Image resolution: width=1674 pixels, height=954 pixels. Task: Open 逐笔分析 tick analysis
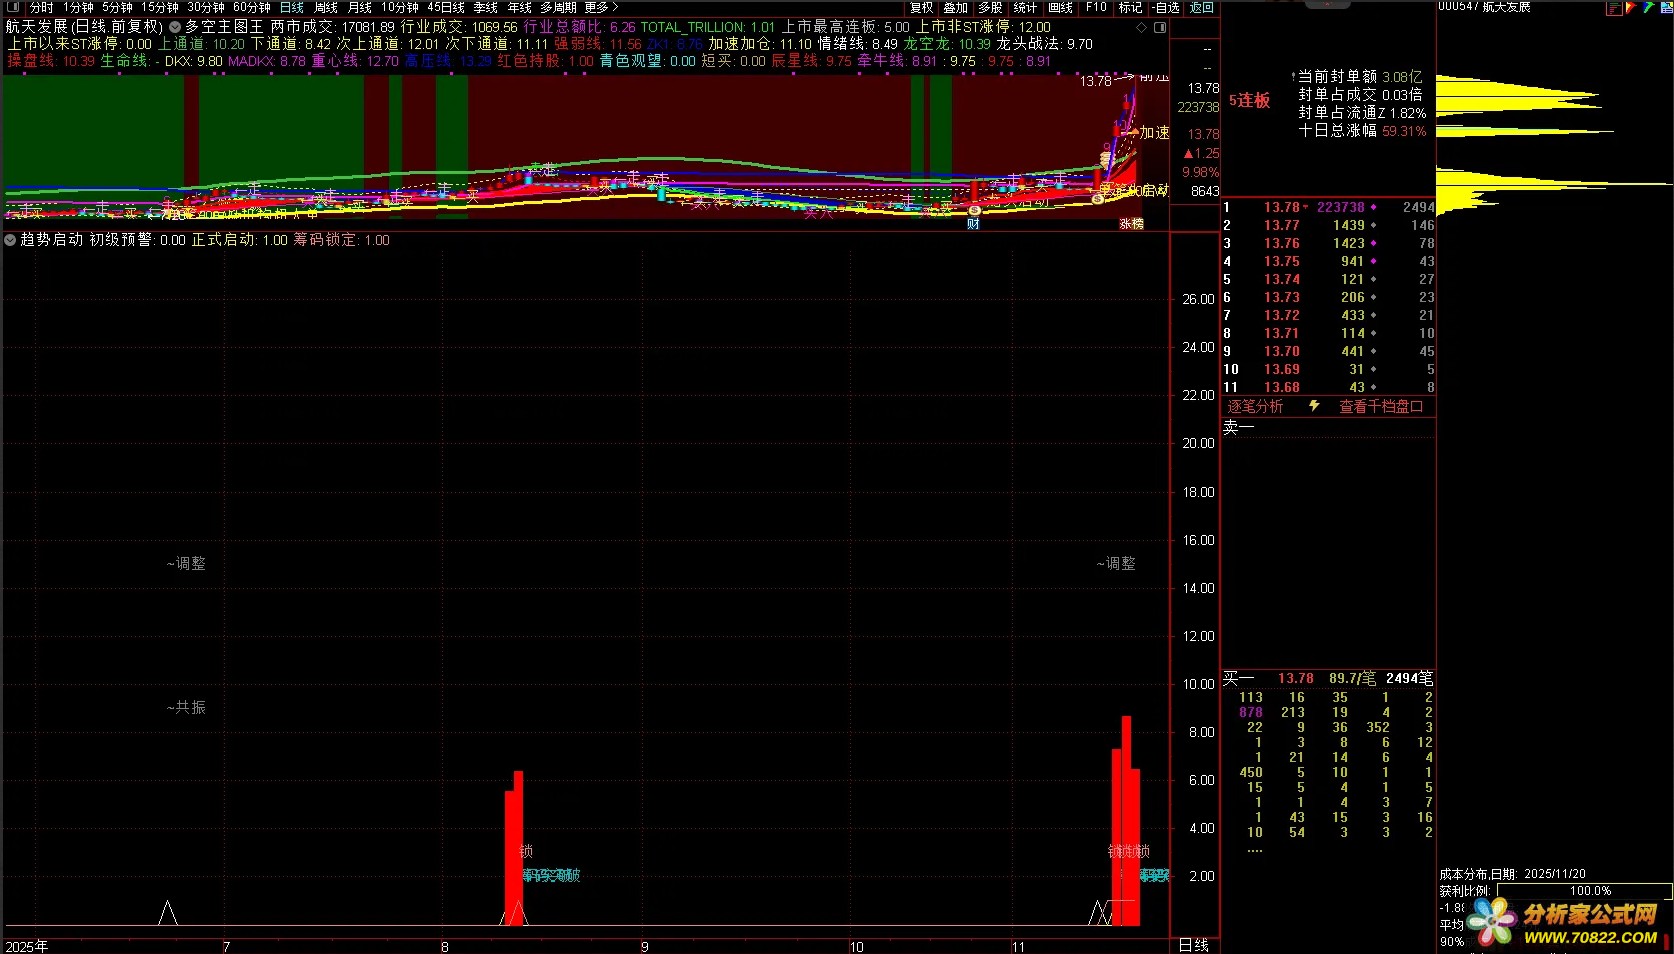(x=1255, y=406)
